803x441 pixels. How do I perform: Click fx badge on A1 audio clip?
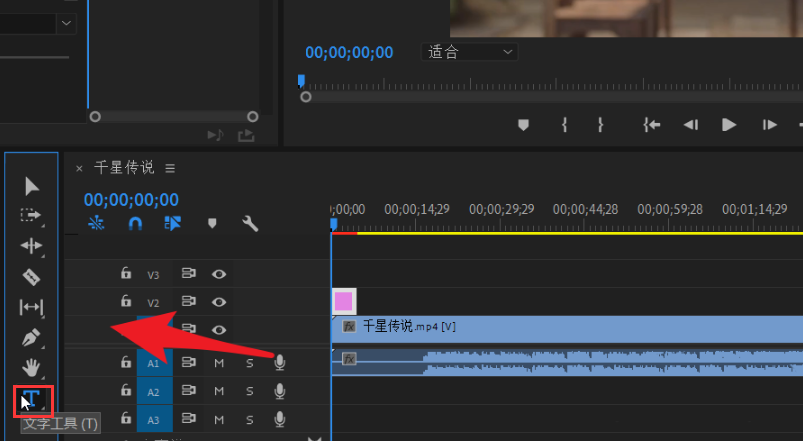tap(349, 359)
